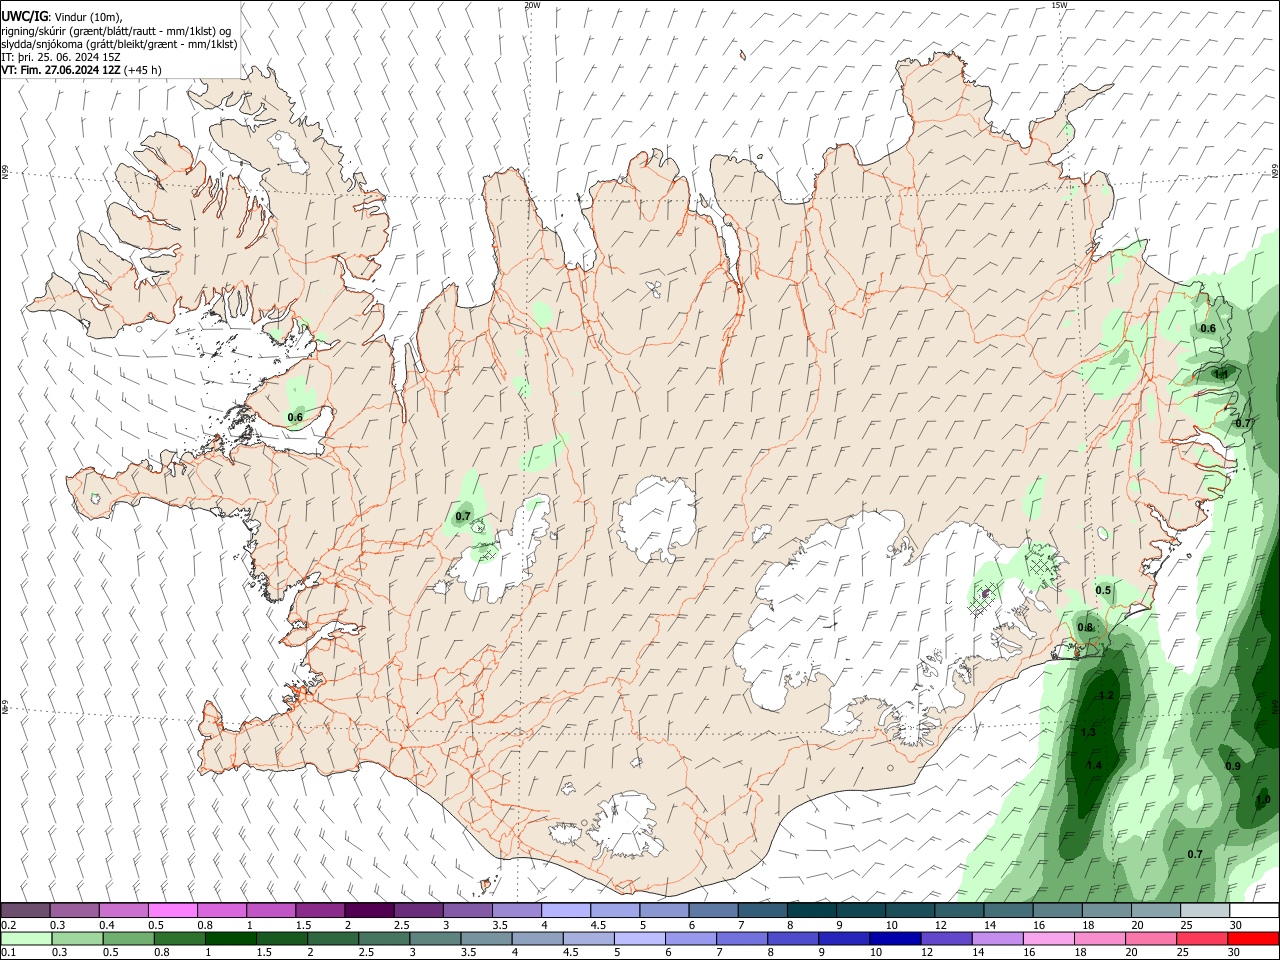The image size is (1280, 960).
Task: Click the '1.2' precipitation value offshore southeast
Action: click(1106, 695)
